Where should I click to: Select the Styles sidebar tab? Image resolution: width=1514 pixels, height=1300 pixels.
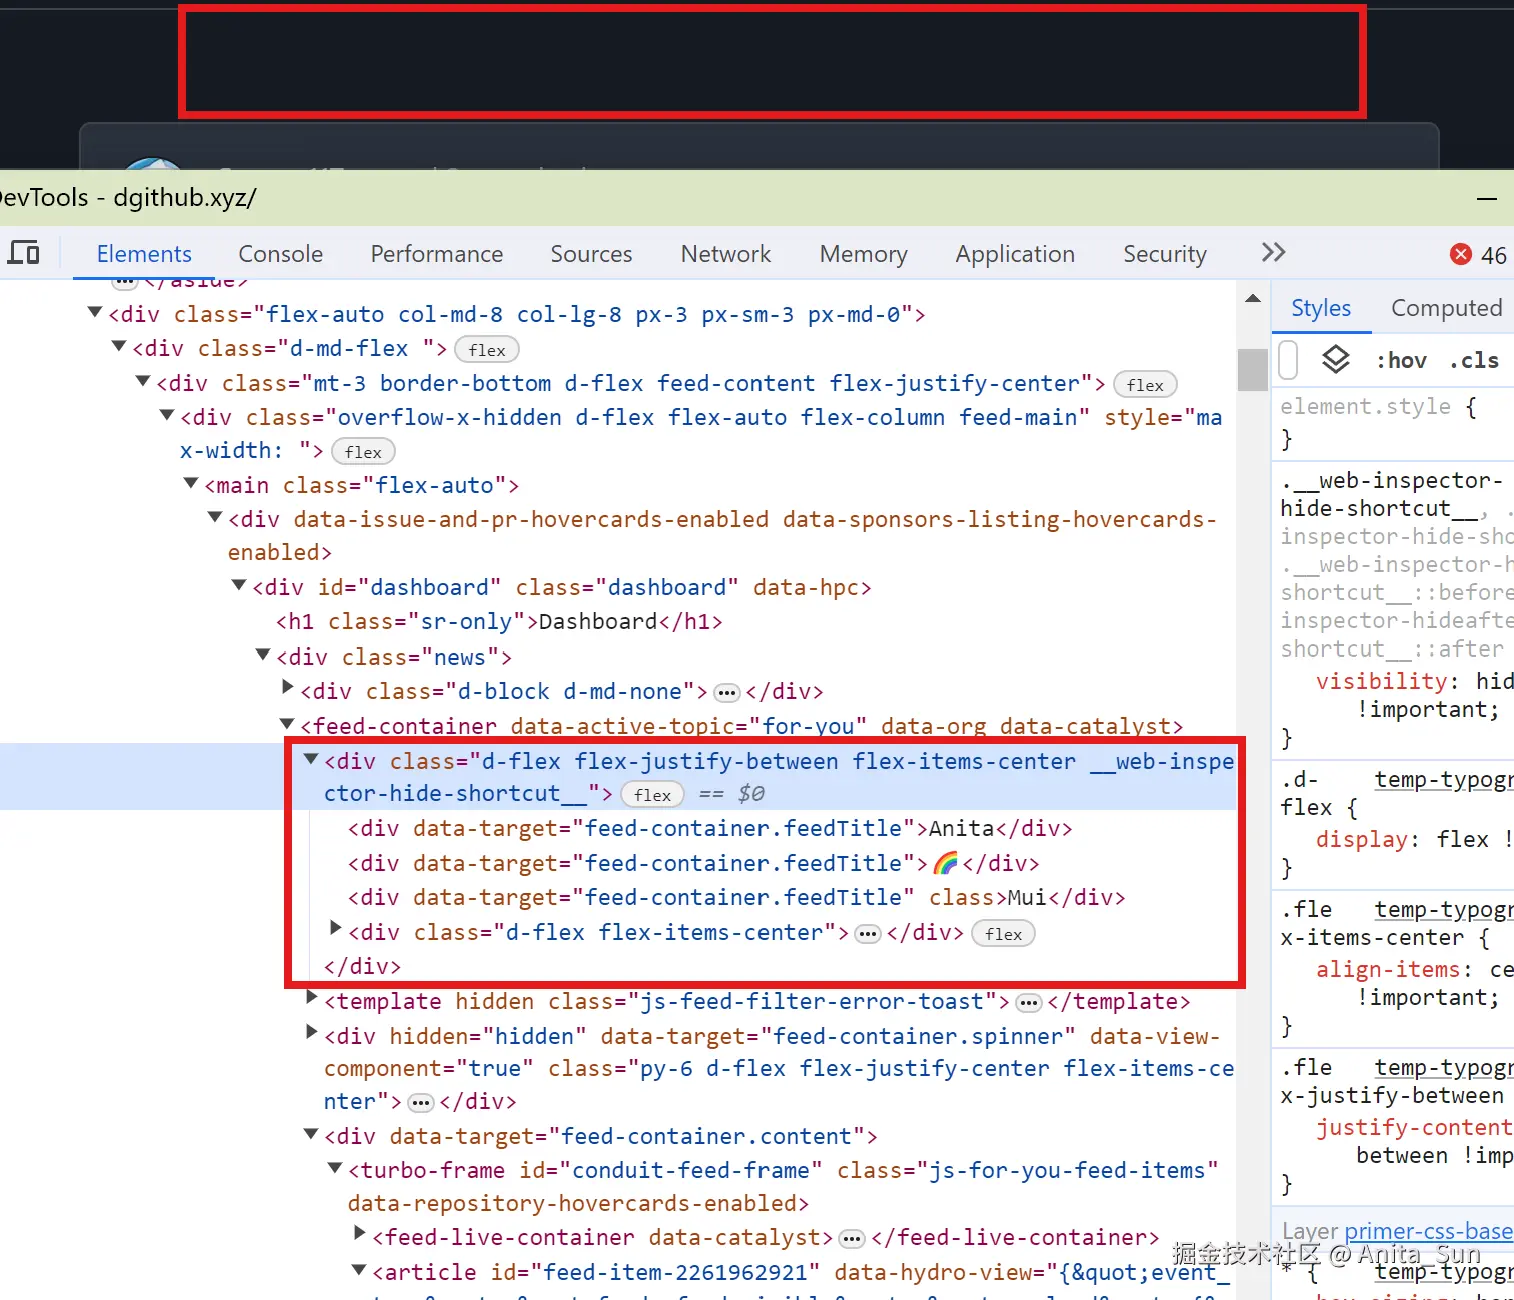(1321, 308)
